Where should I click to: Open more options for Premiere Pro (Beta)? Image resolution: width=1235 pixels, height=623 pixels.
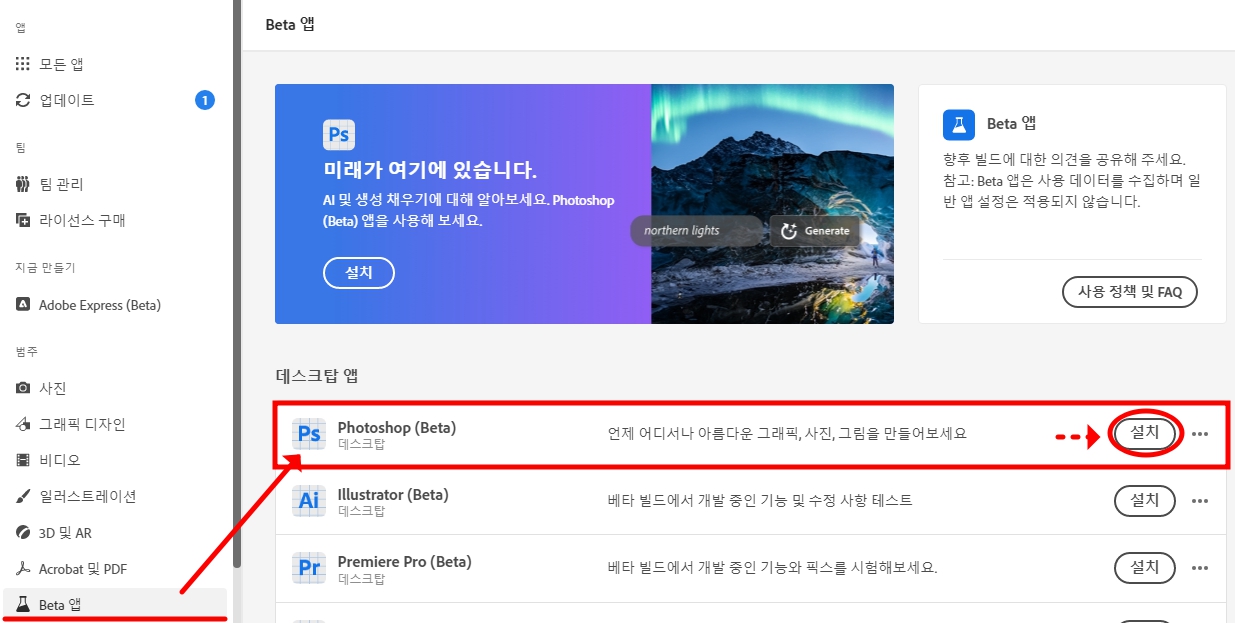(x=1200, y=568)
